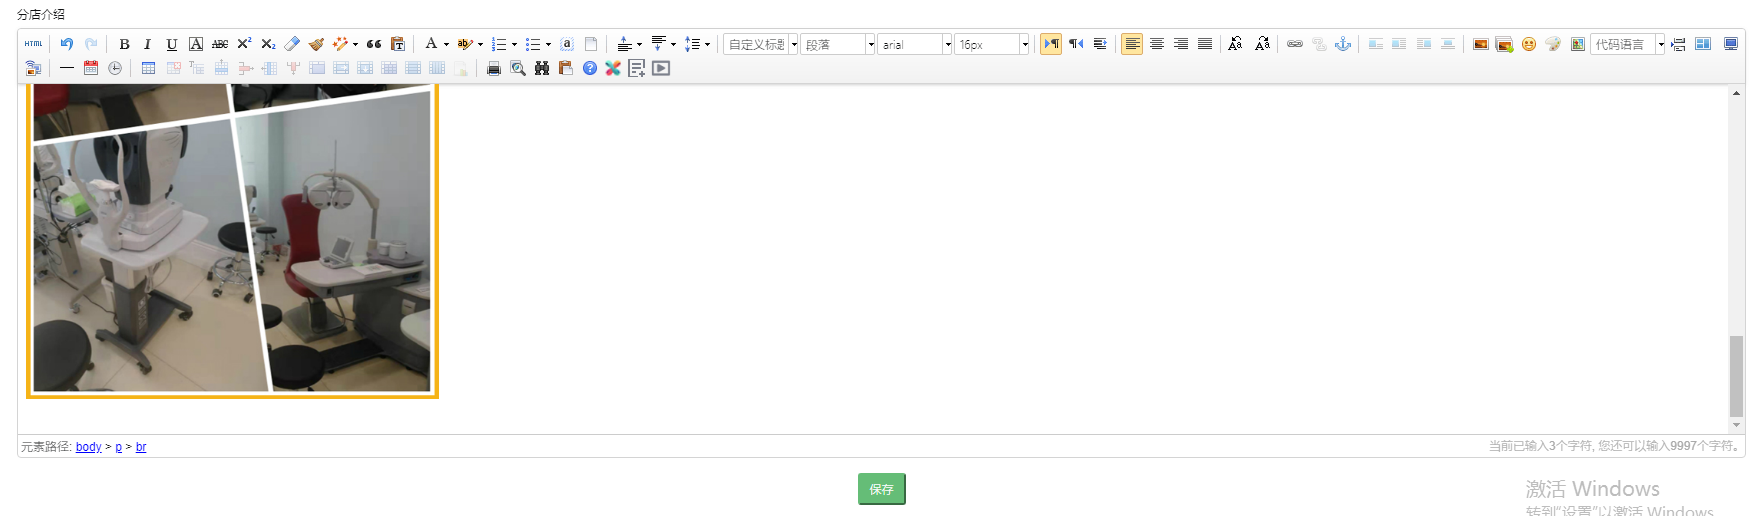Click the editor's vertical scrollbar thumb
This screenshot has width=1759, height=516.
point(1736,375)
